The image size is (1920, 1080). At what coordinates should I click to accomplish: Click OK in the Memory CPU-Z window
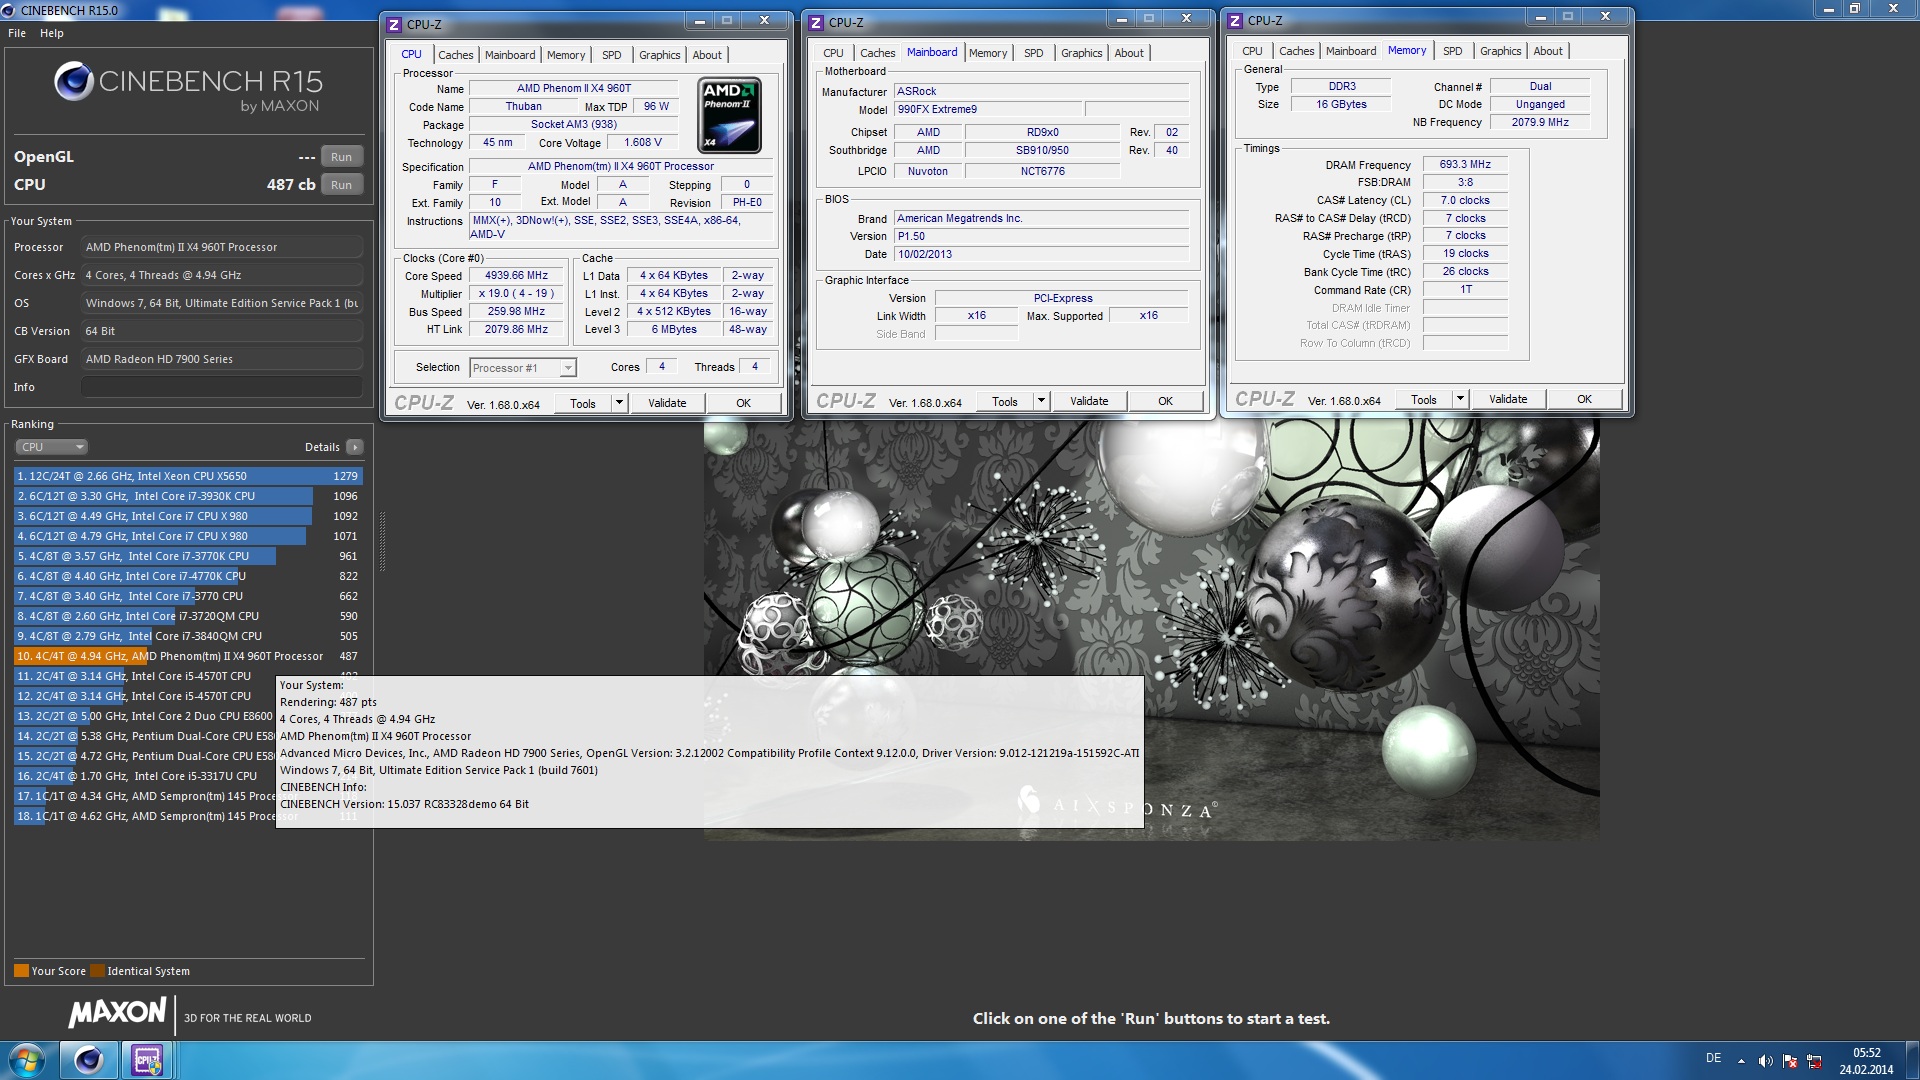pos(1585,399)
